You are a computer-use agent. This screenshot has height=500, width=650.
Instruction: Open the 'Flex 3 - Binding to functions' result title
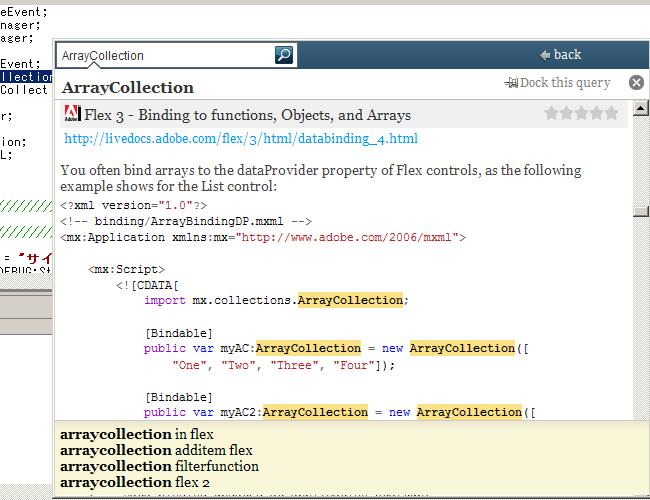click(247, 115)
